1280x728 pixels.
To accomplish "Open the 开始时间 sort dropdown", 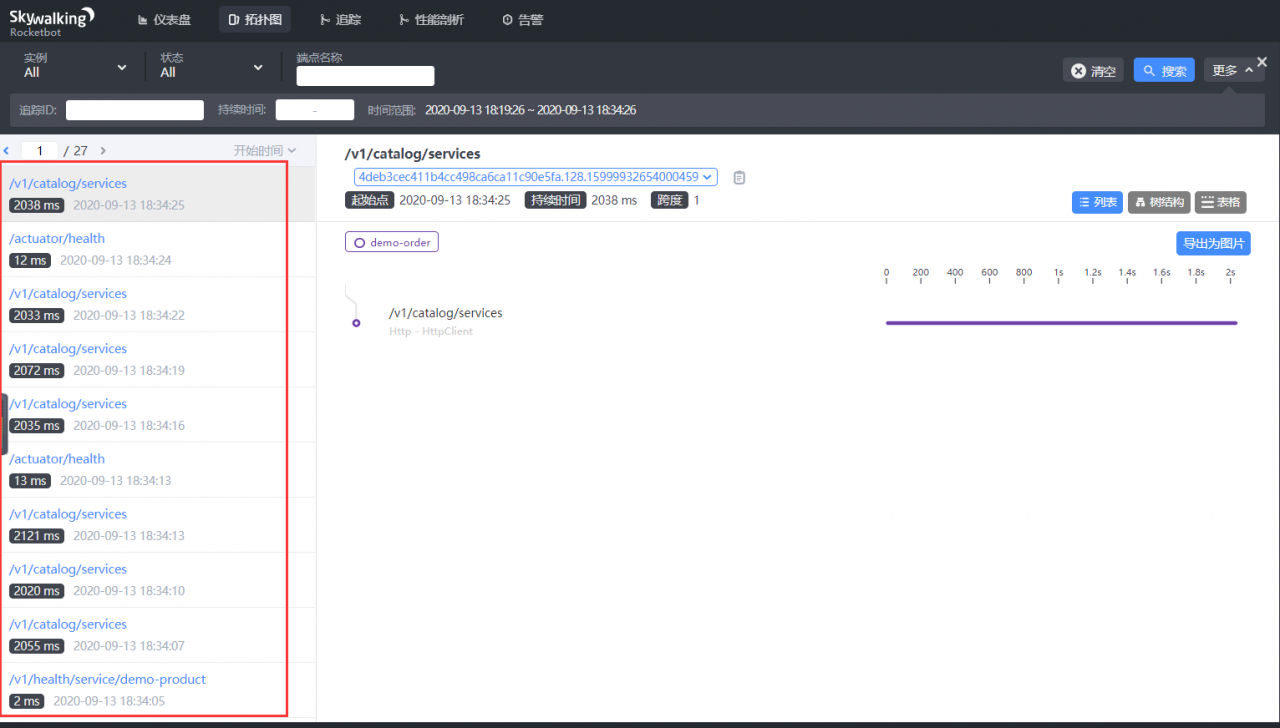I will (x=265, y=151).
